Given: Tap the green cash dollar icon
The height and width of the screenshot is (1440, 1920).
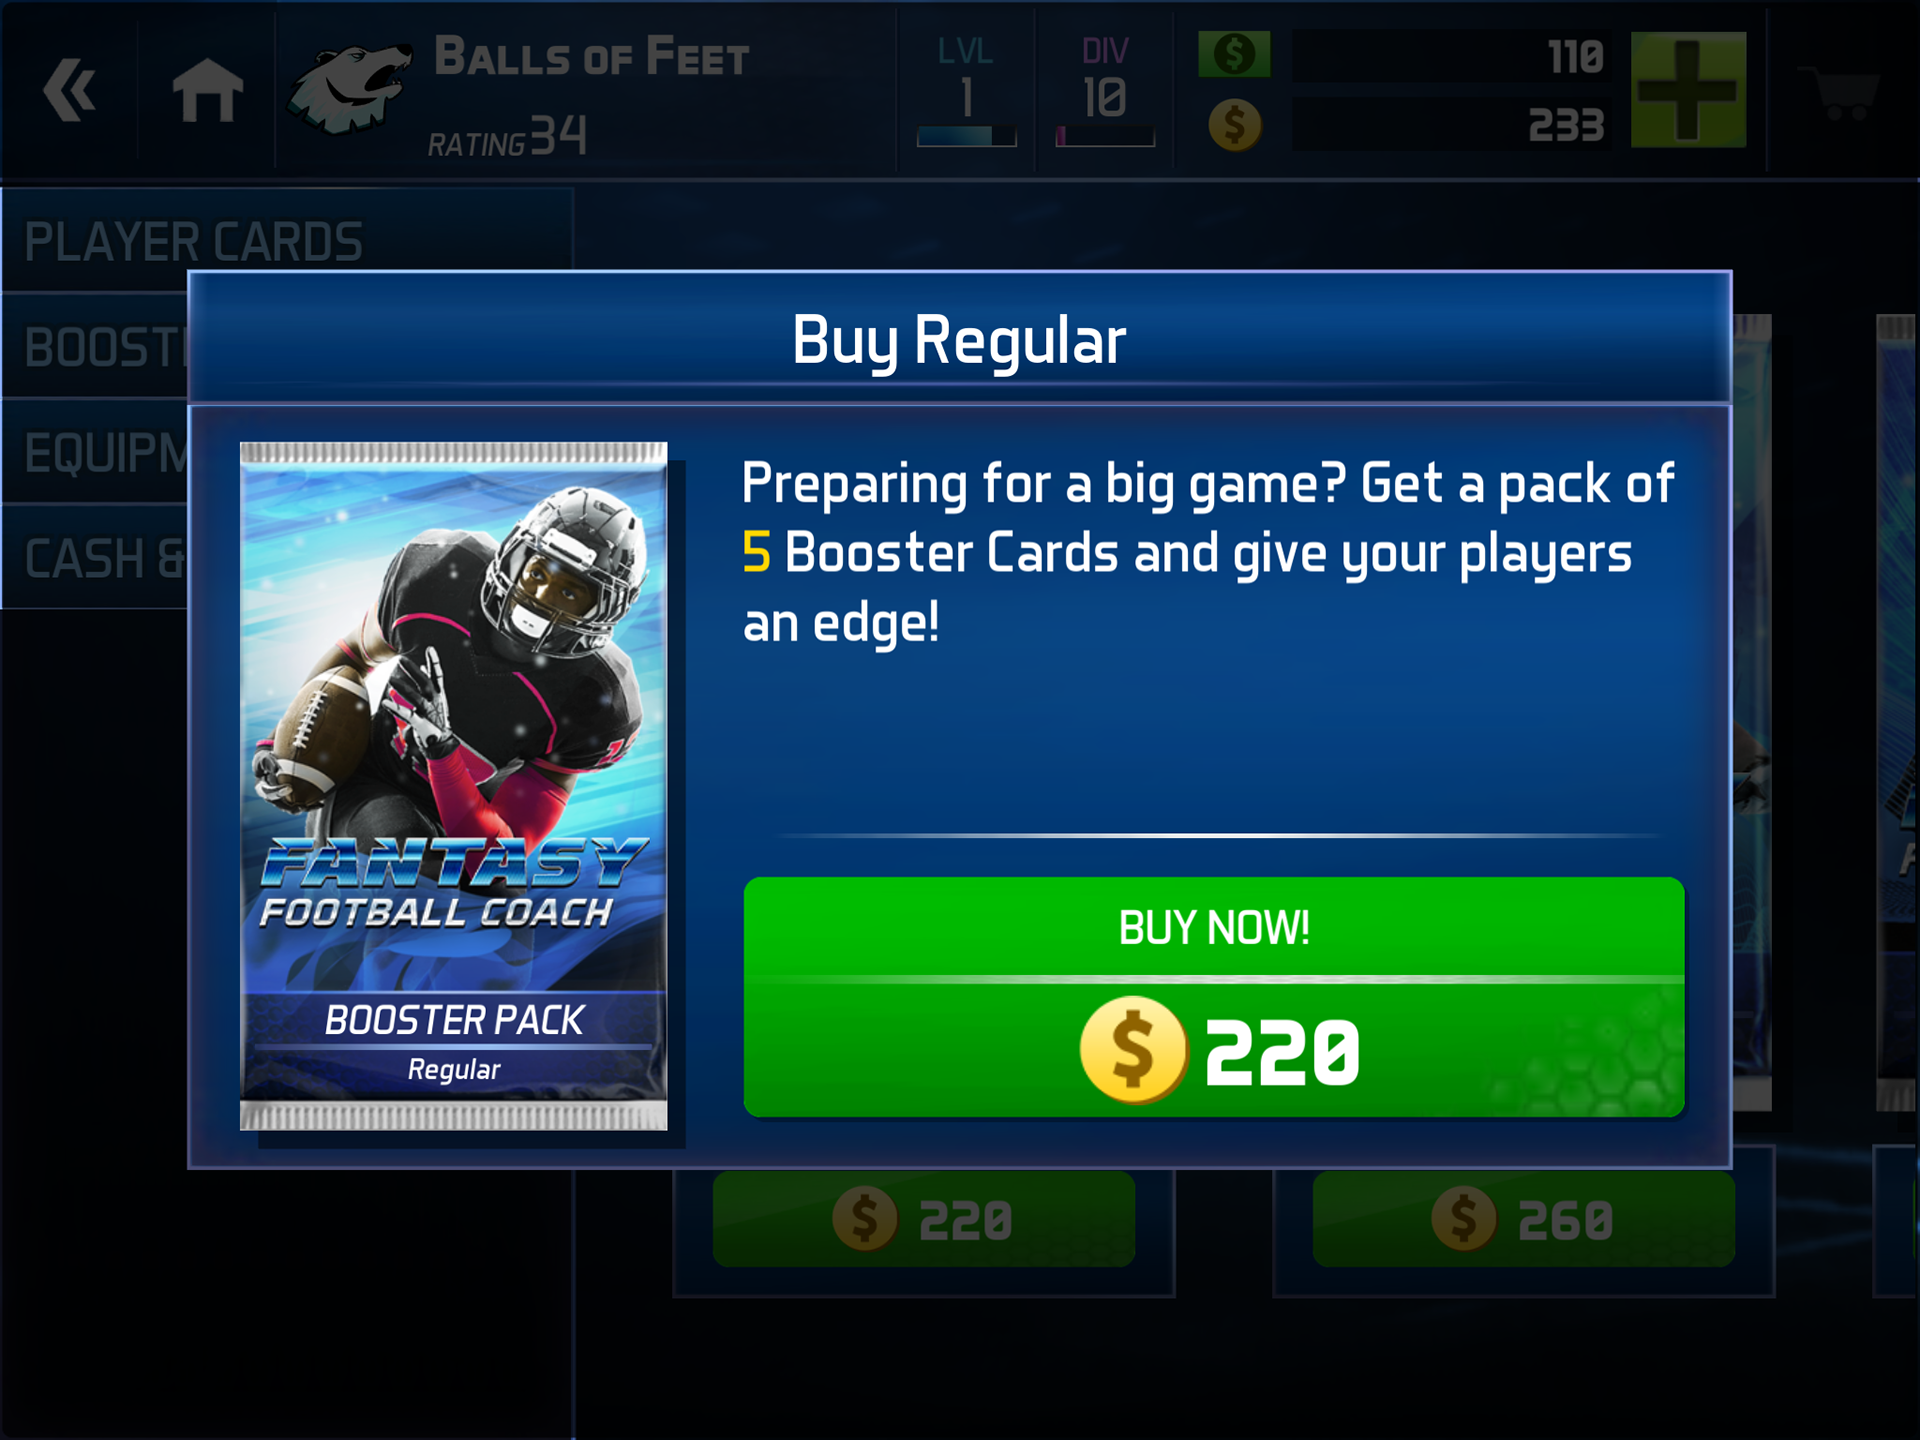Looking at the screenshot, I should 1234,54.
